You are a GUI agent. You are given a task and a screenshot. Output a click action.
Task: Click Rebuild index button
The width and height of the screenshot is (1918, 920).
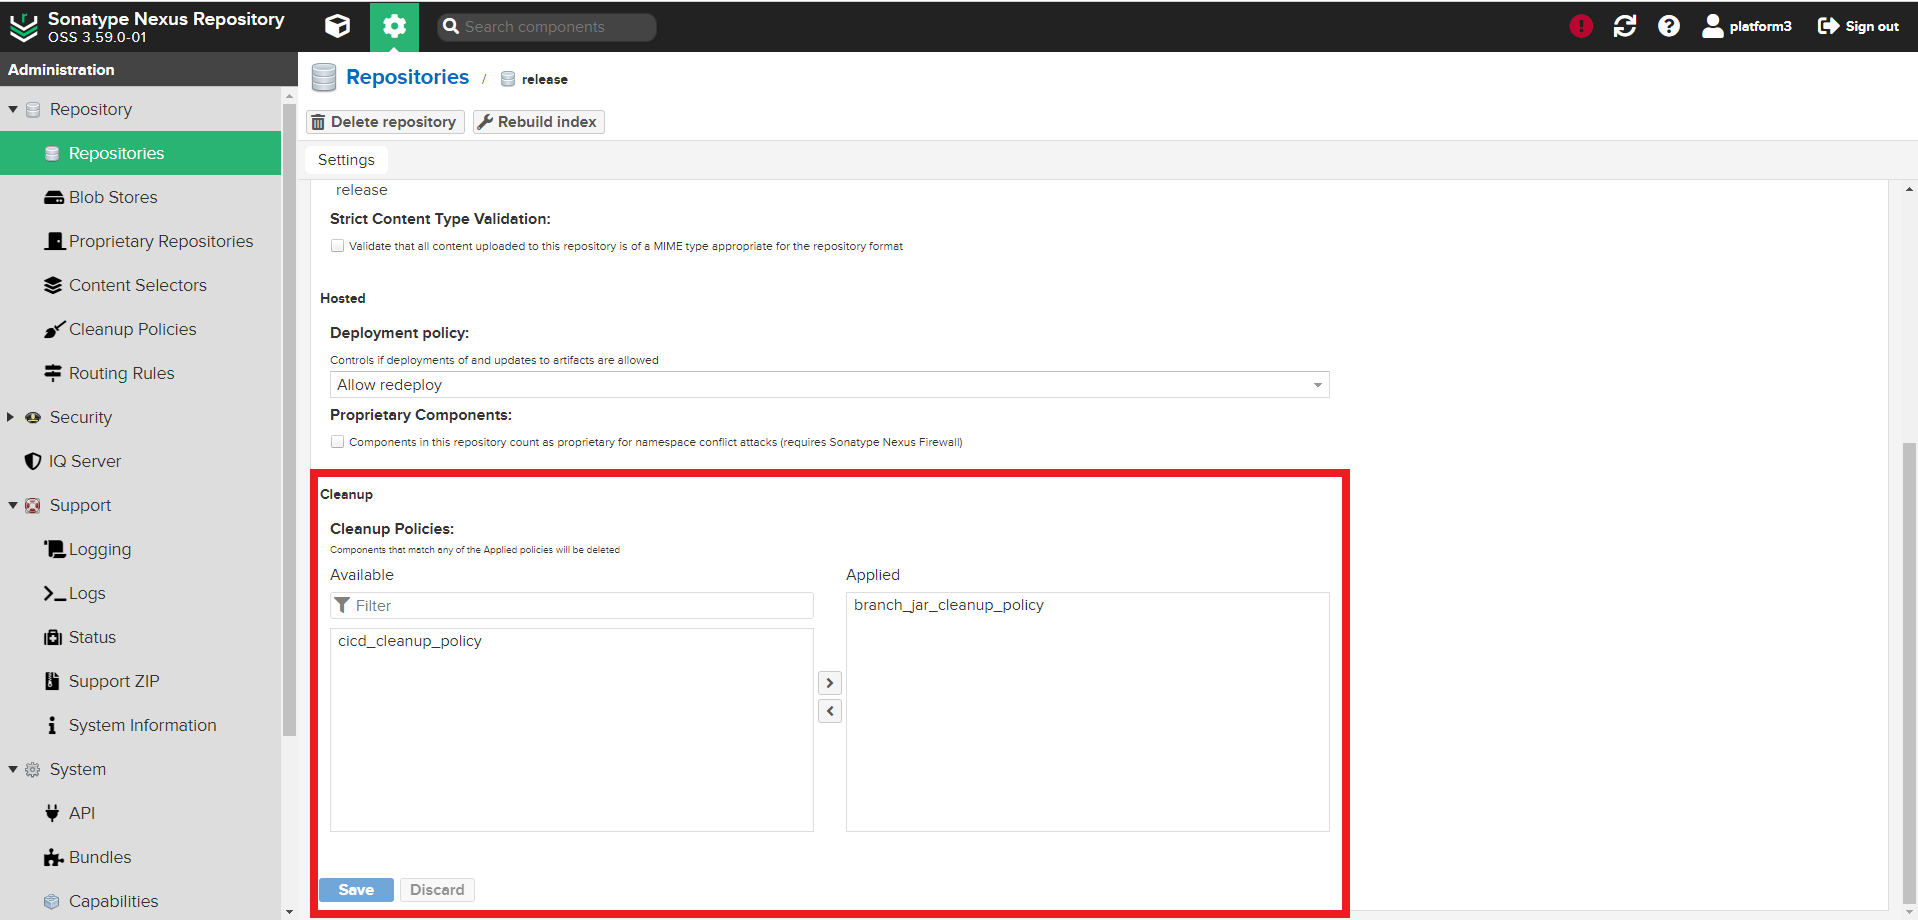(539, 122)
